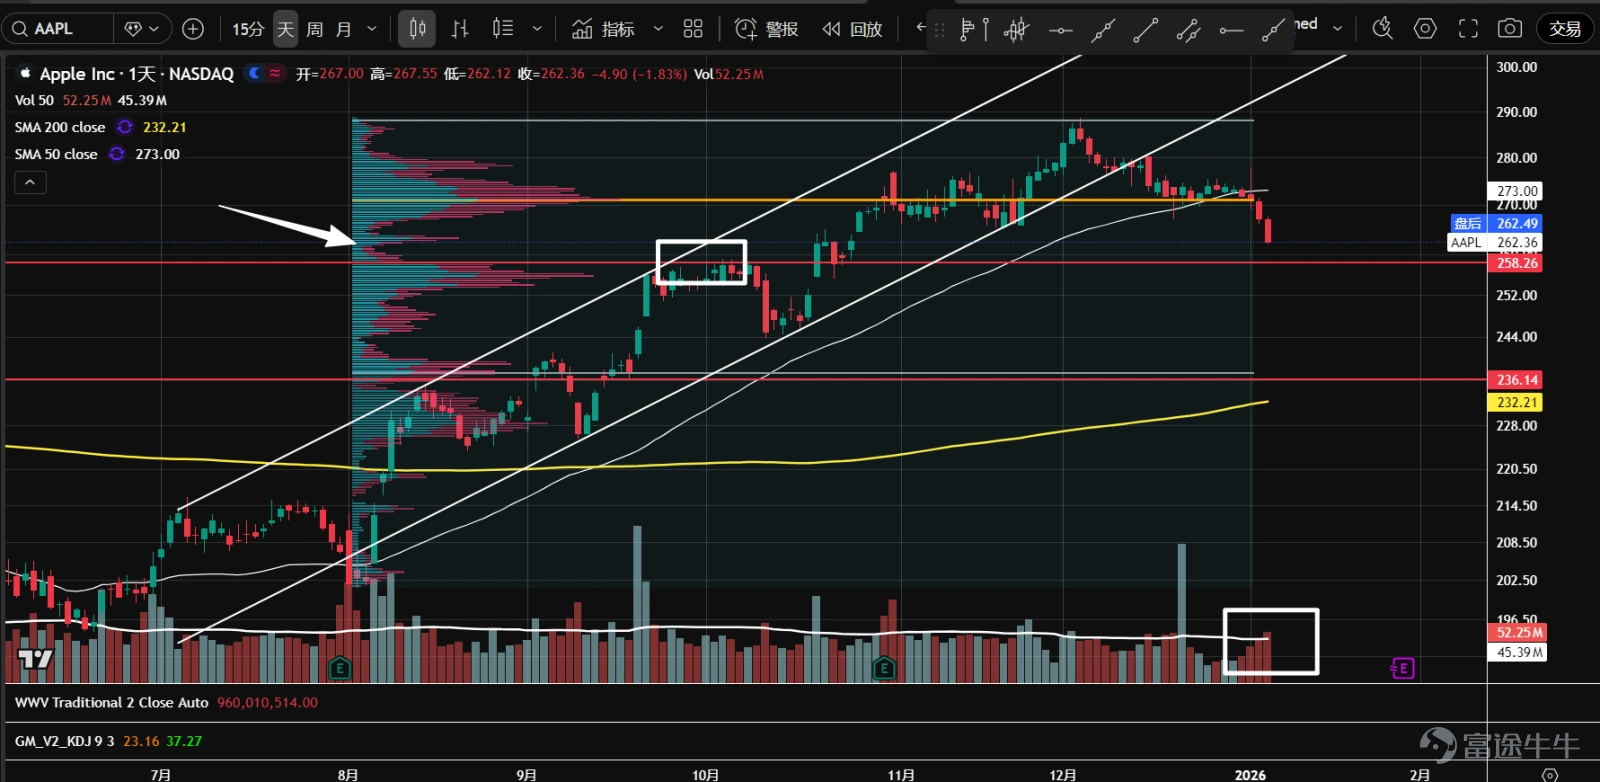Image resolution: width=1600 pixels, height=782 pixels.
Task: Click the 52.25M volume axis label
Action: pyautogui.click(x=1519, y=632)
